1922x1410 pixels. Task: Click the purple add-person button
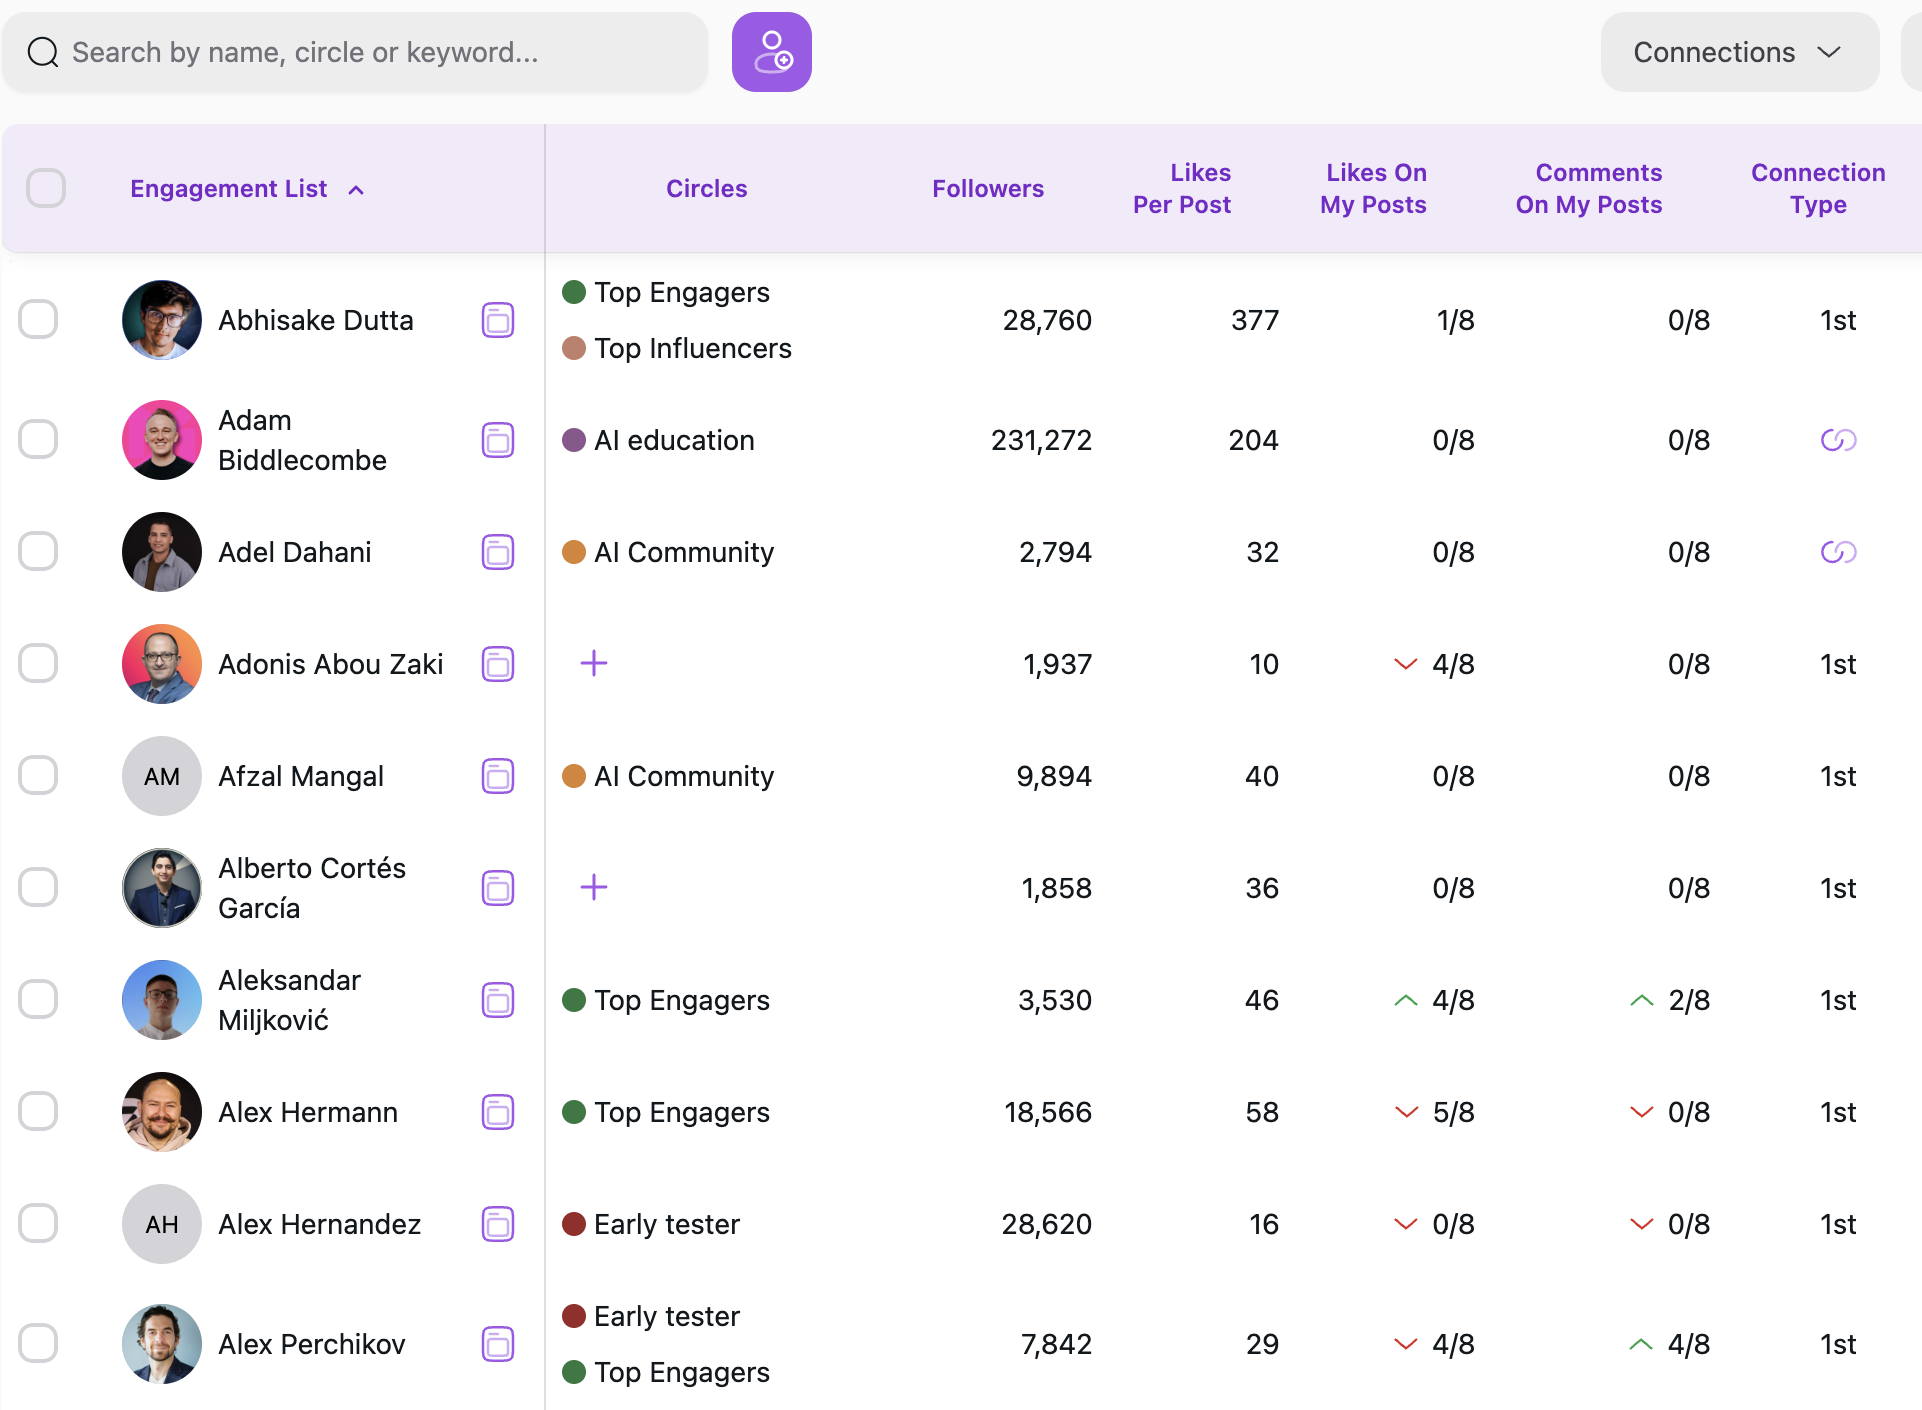click(x=771, y=52)
